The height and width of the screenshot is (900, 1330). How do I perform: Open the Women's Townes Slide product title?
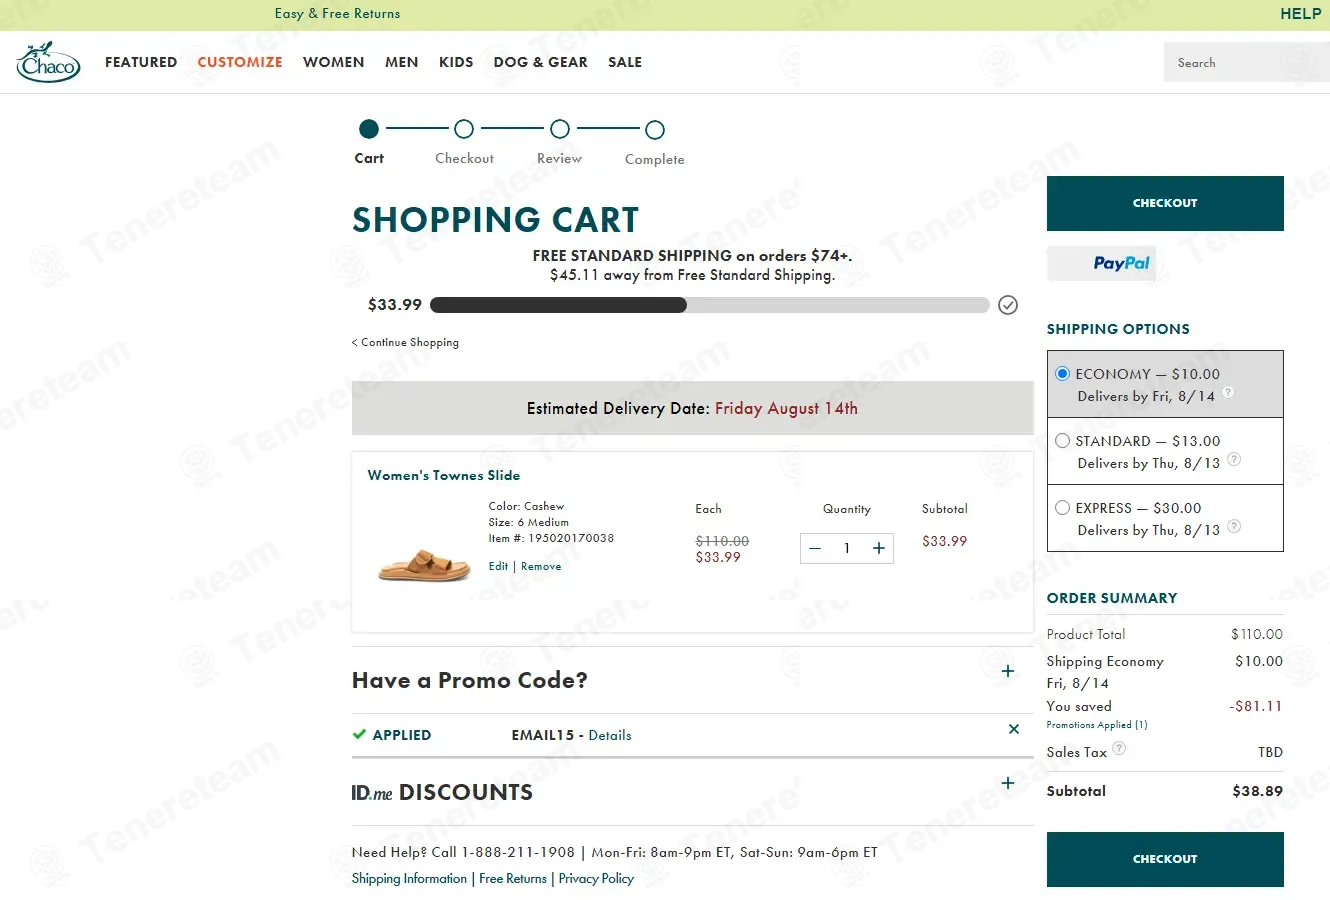tap(444, 475)
